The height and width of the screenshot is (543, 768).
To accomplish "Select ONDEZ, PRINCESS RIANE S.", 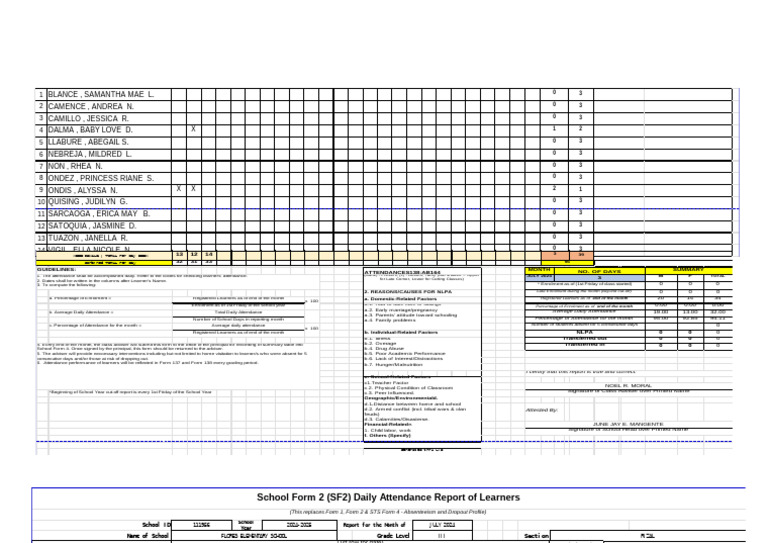I will [101, 178].
